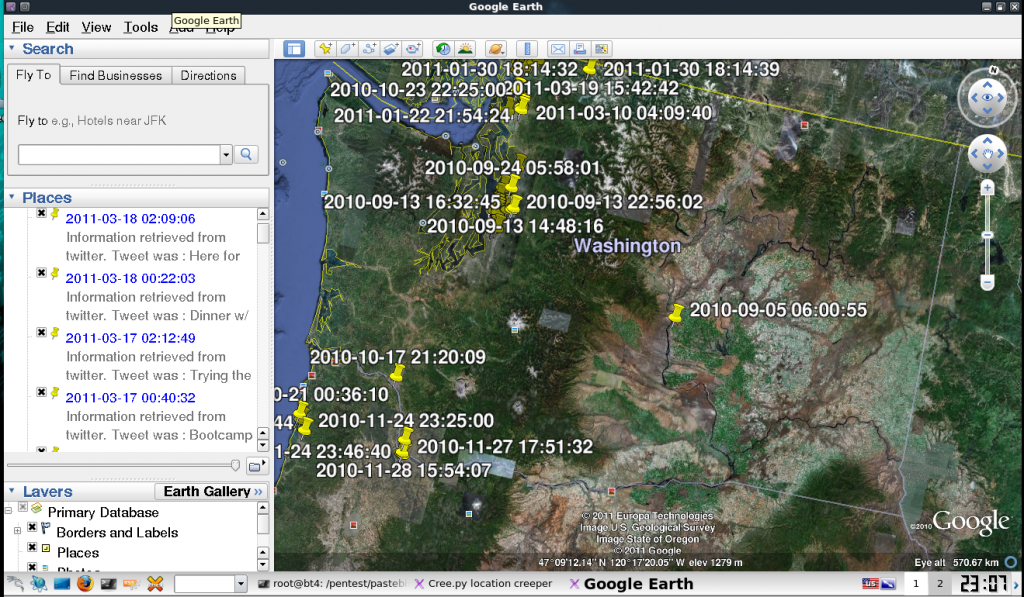The width and height of the screenshot is (1024, 597).
Task: Click the Places opacity slider handle
Action: coord(235,465)
